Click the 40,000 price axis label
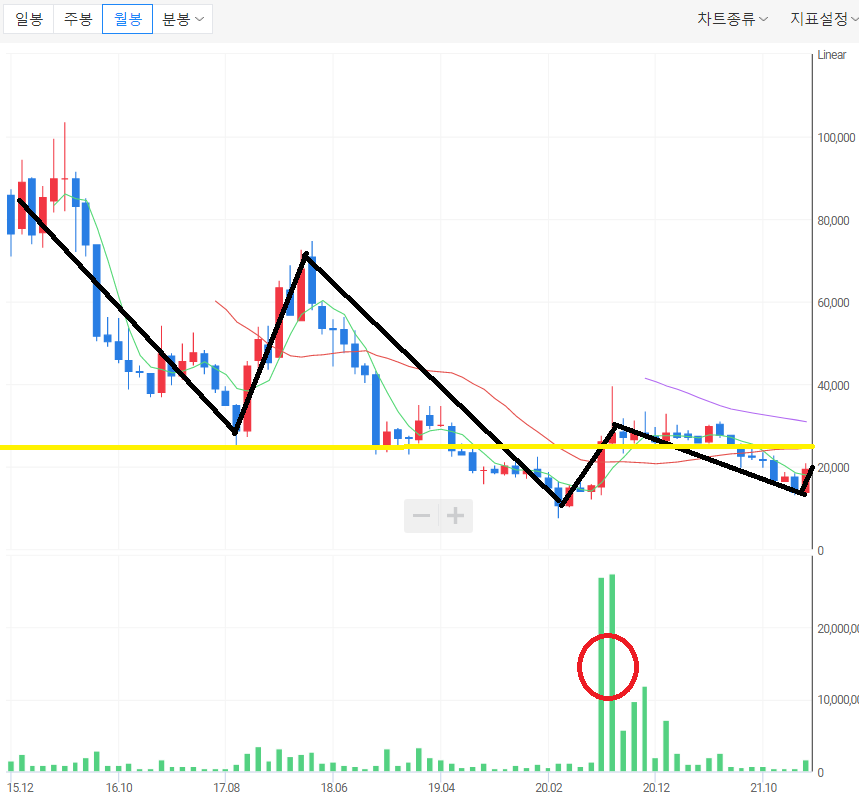This screenshot has height=802, width=859. [x=833, y=386]
